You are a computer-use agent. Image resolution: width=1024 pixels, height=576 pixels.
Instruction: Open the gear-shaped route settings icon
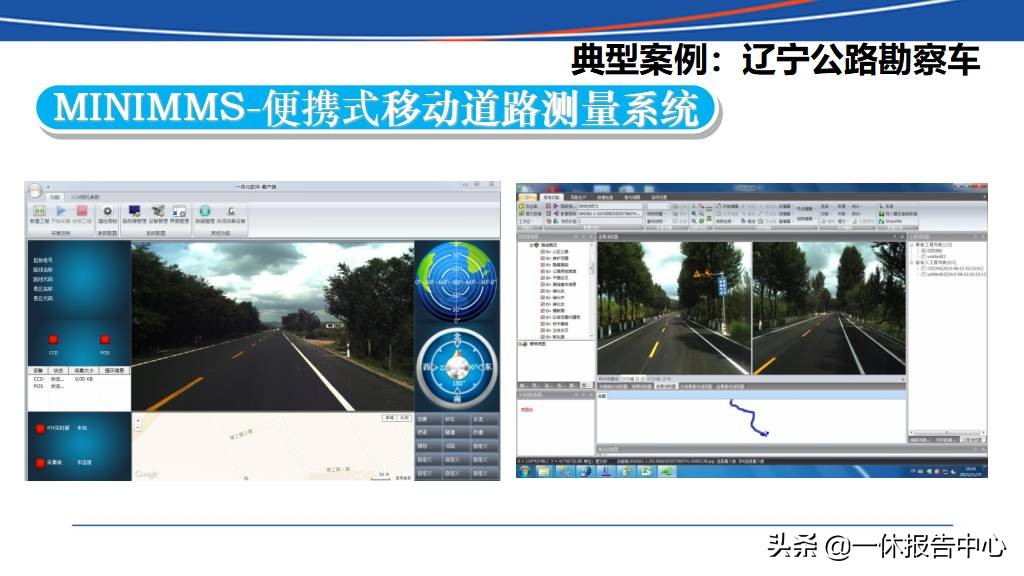[x=107, y=210]
